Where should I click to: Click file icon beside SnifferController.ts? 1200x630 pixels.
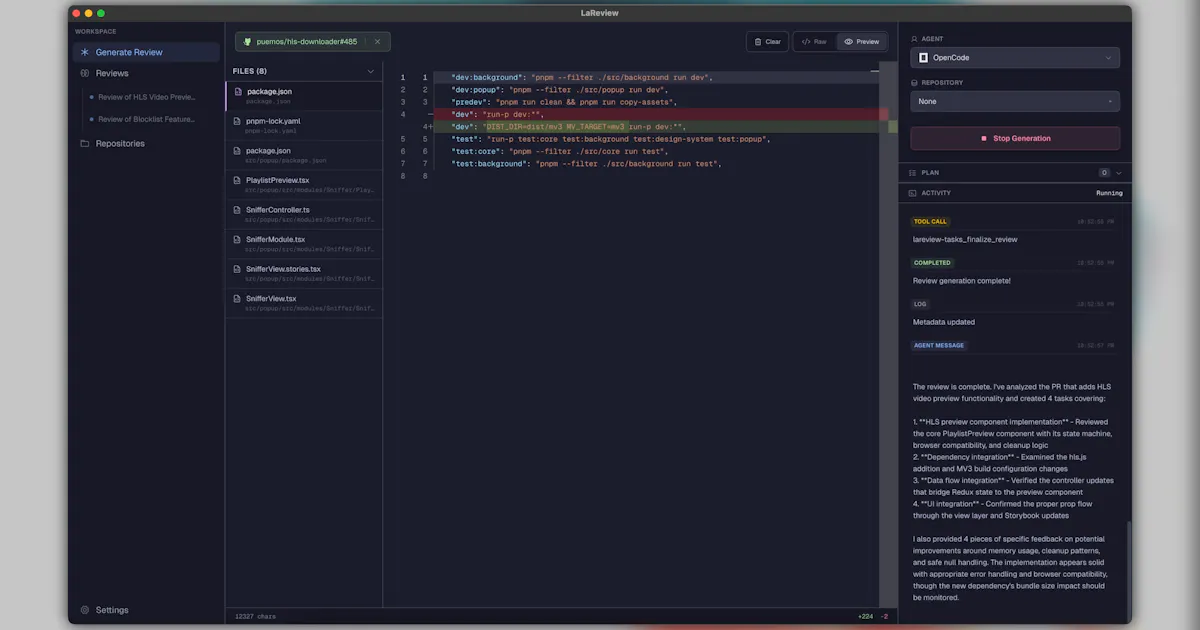pyautogui.click(x=238, y=211)
